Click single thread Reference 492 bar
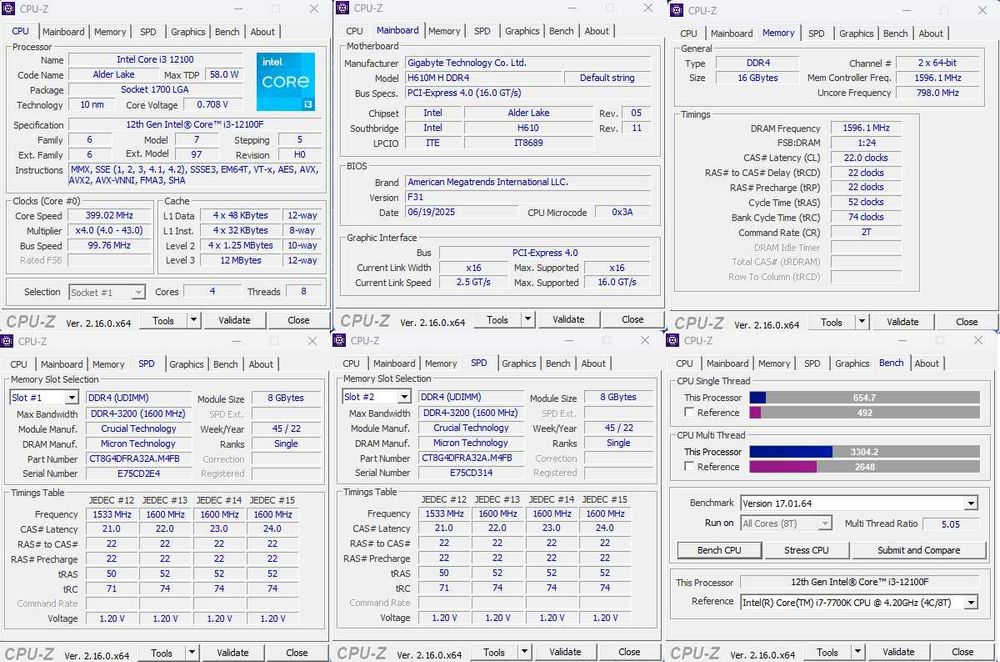 (x=864, y=413)
